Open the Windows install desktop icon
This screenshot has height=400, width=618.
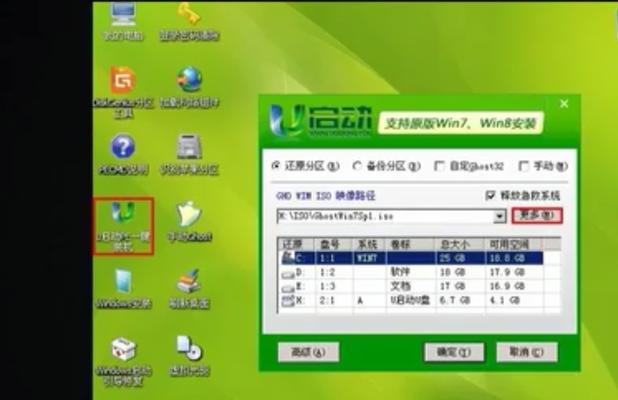(123, 288)
